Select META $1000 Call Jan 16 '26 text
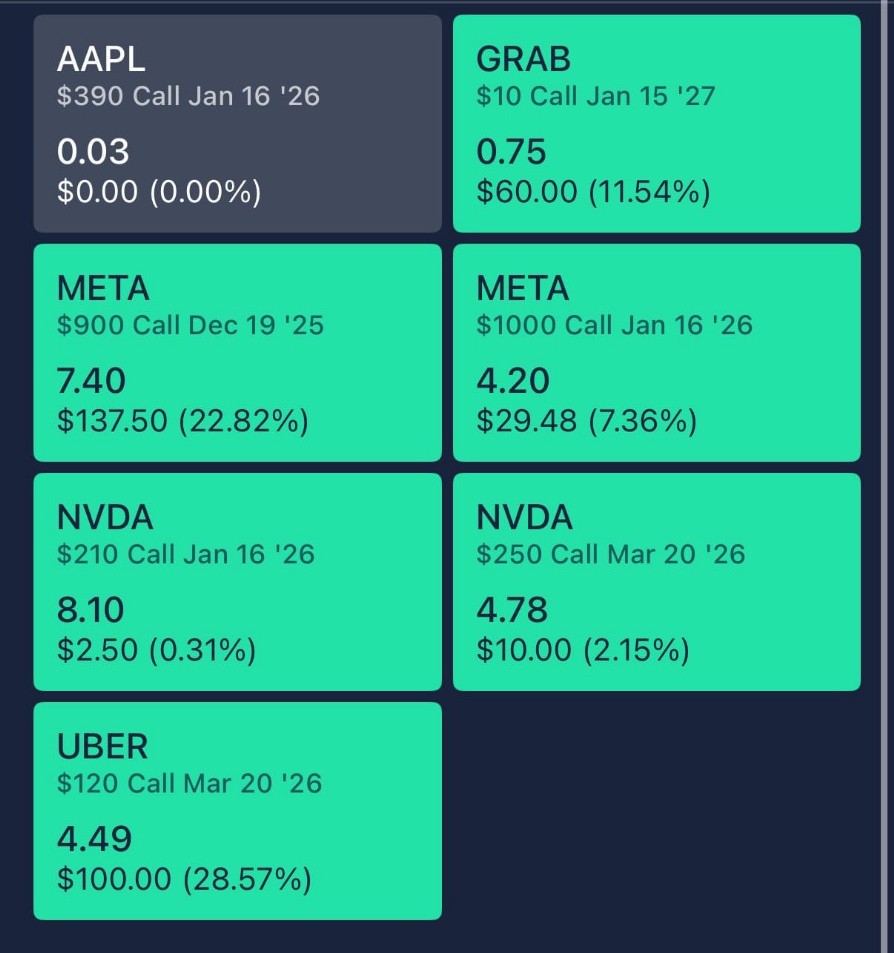Image resolution: width=894 pixels, height=953 pixels. tap(614, 325)
